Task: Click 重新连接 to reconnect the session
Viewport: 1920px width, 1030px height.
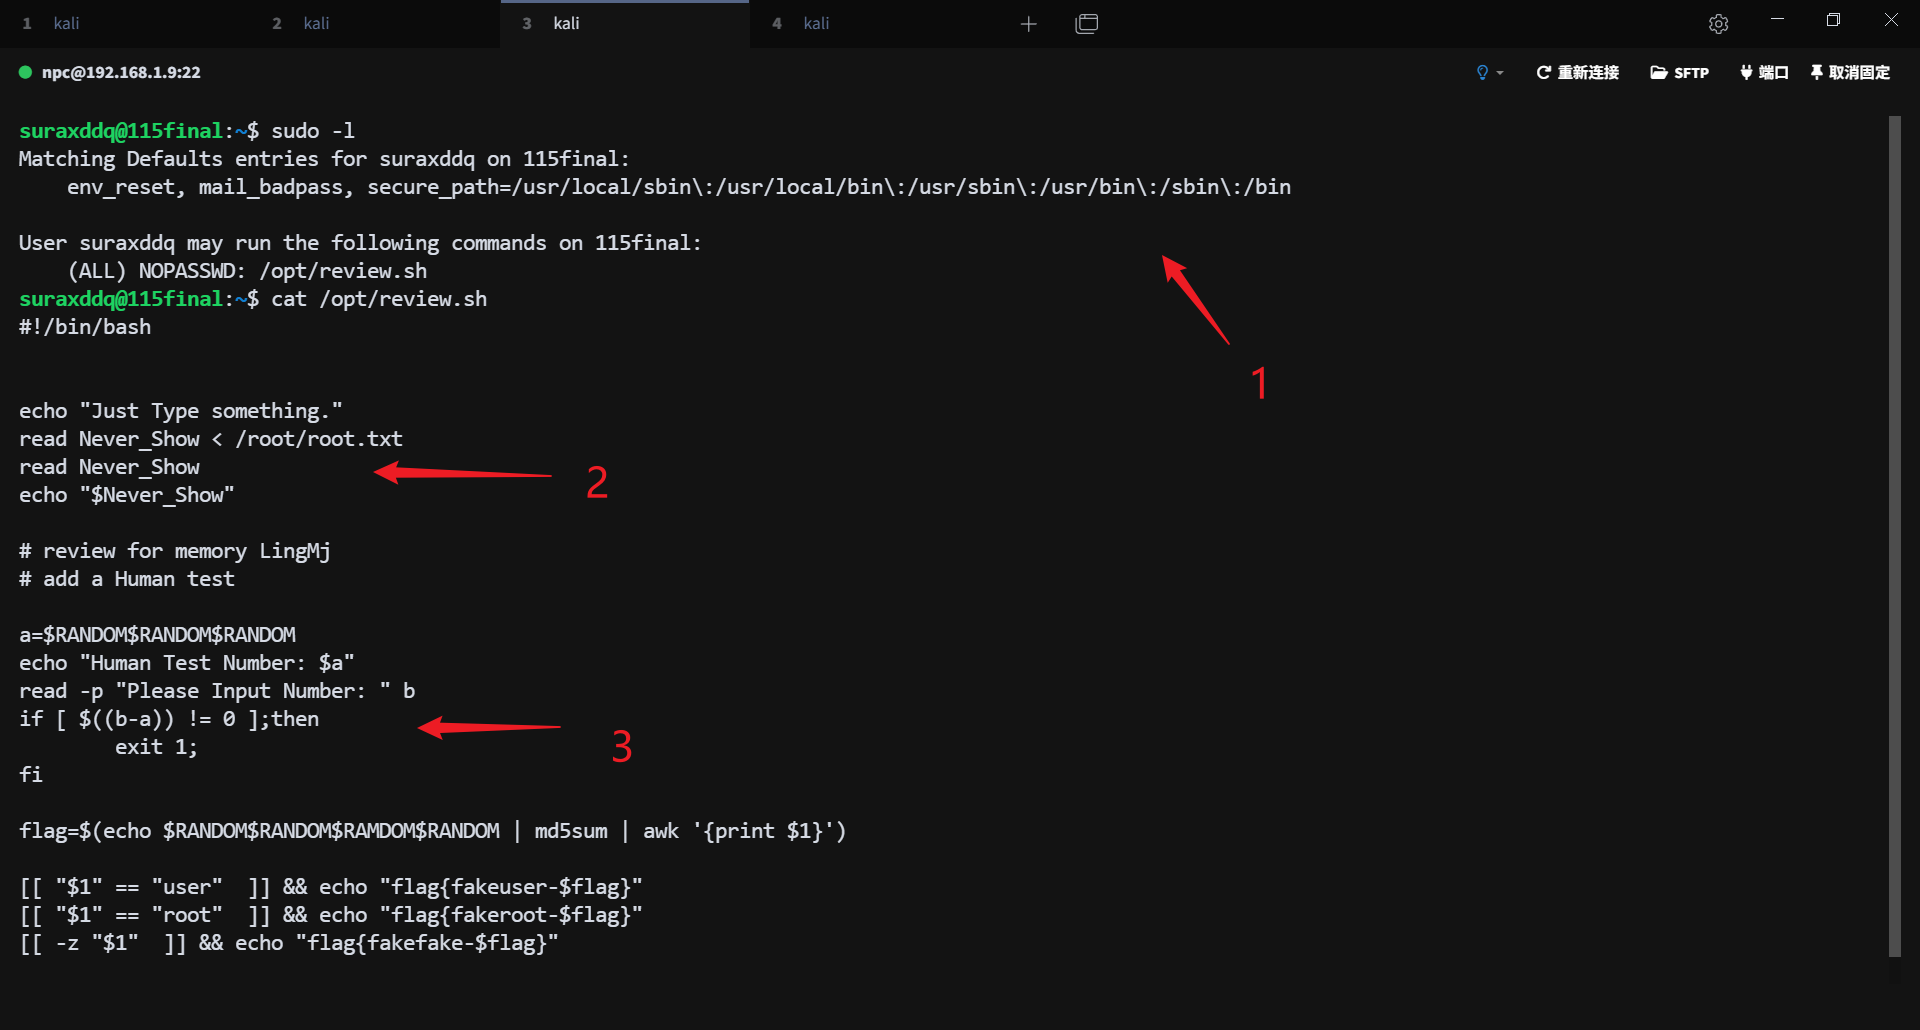Action: (x=1577, y=72)
